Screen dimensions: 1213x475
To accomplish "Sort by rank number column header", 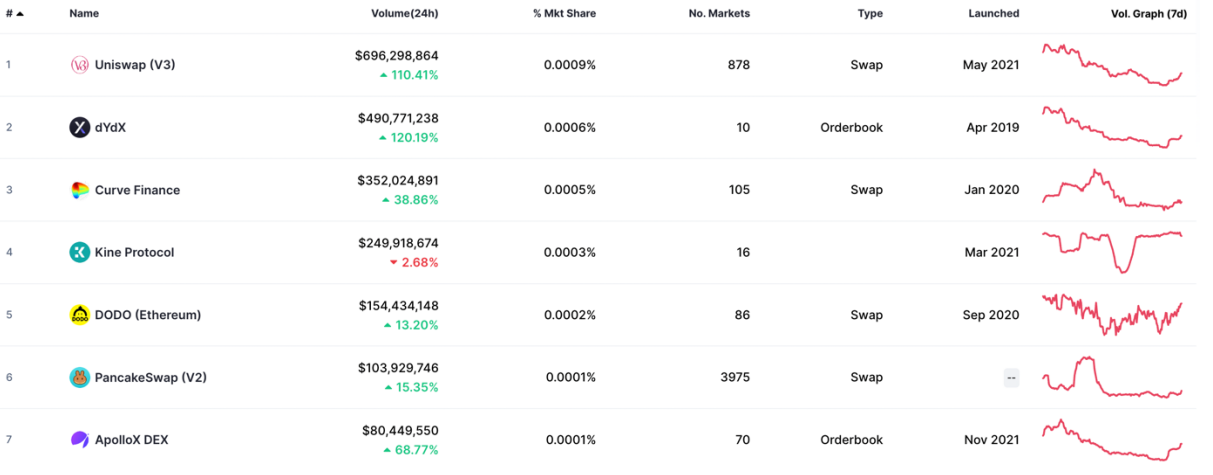I will [x=14, y=14].
